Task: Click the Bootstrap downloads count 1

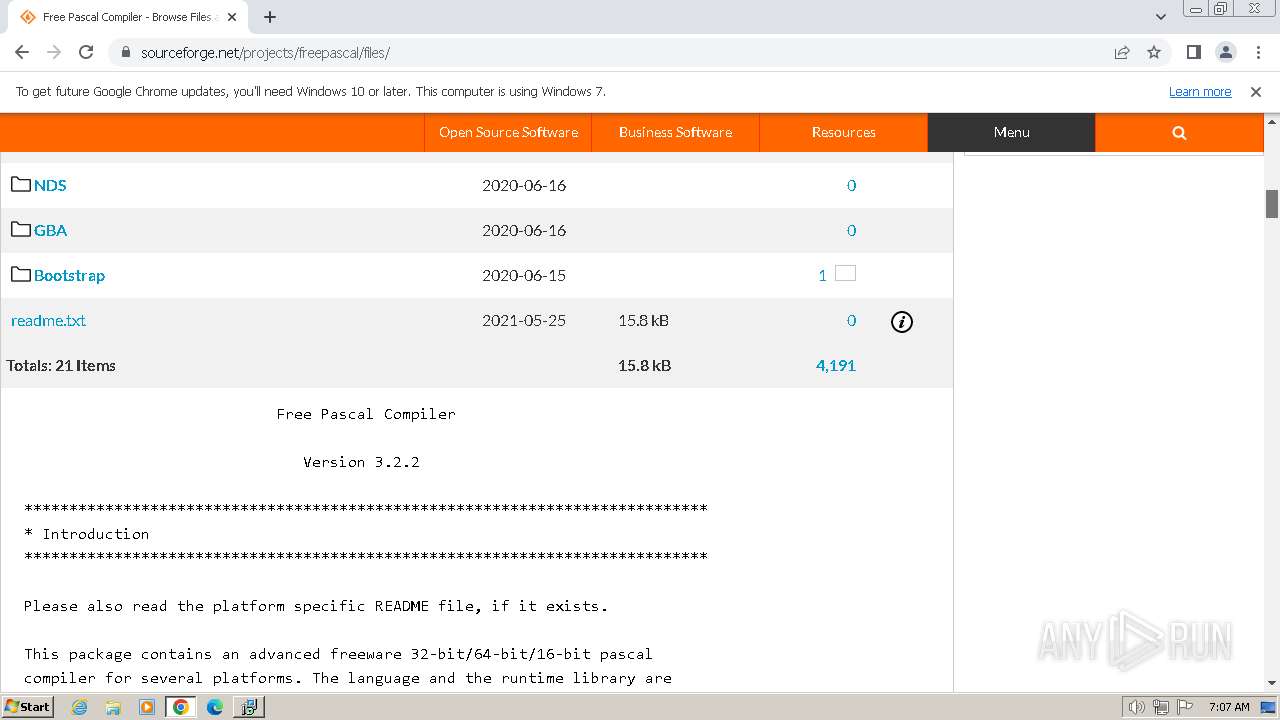Action: click(x=822, y=275)
